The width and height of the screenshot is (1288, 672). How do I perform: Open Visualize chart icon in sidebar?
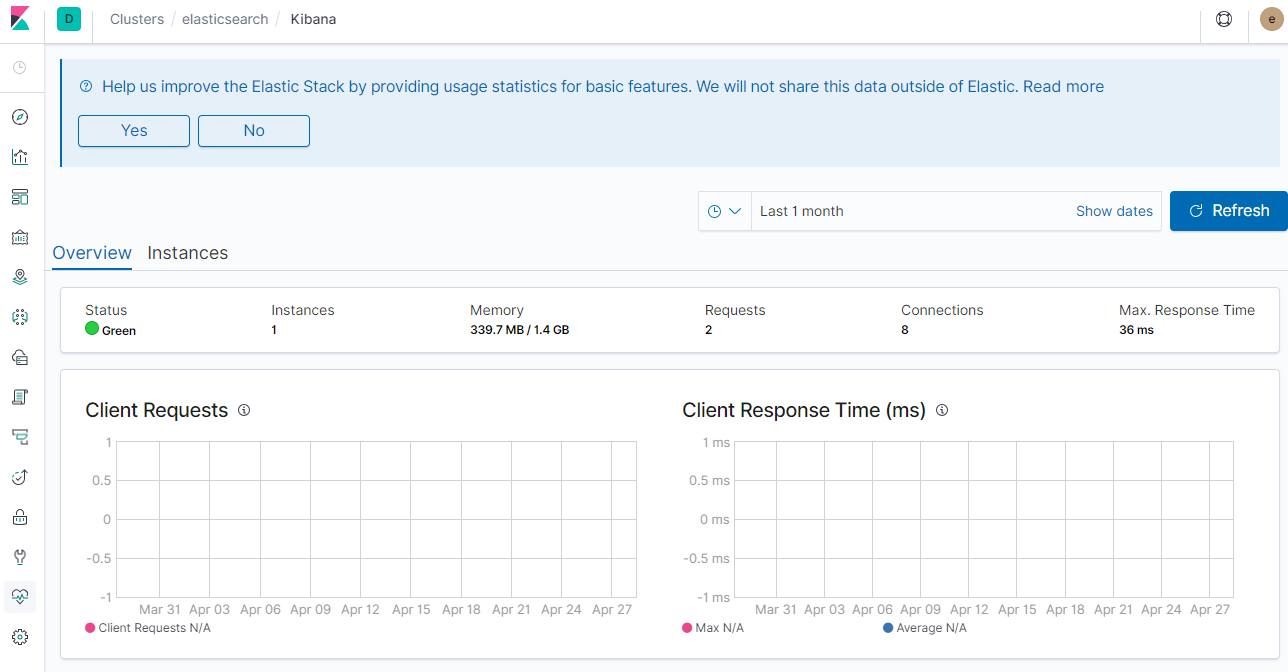pos(20,157)
